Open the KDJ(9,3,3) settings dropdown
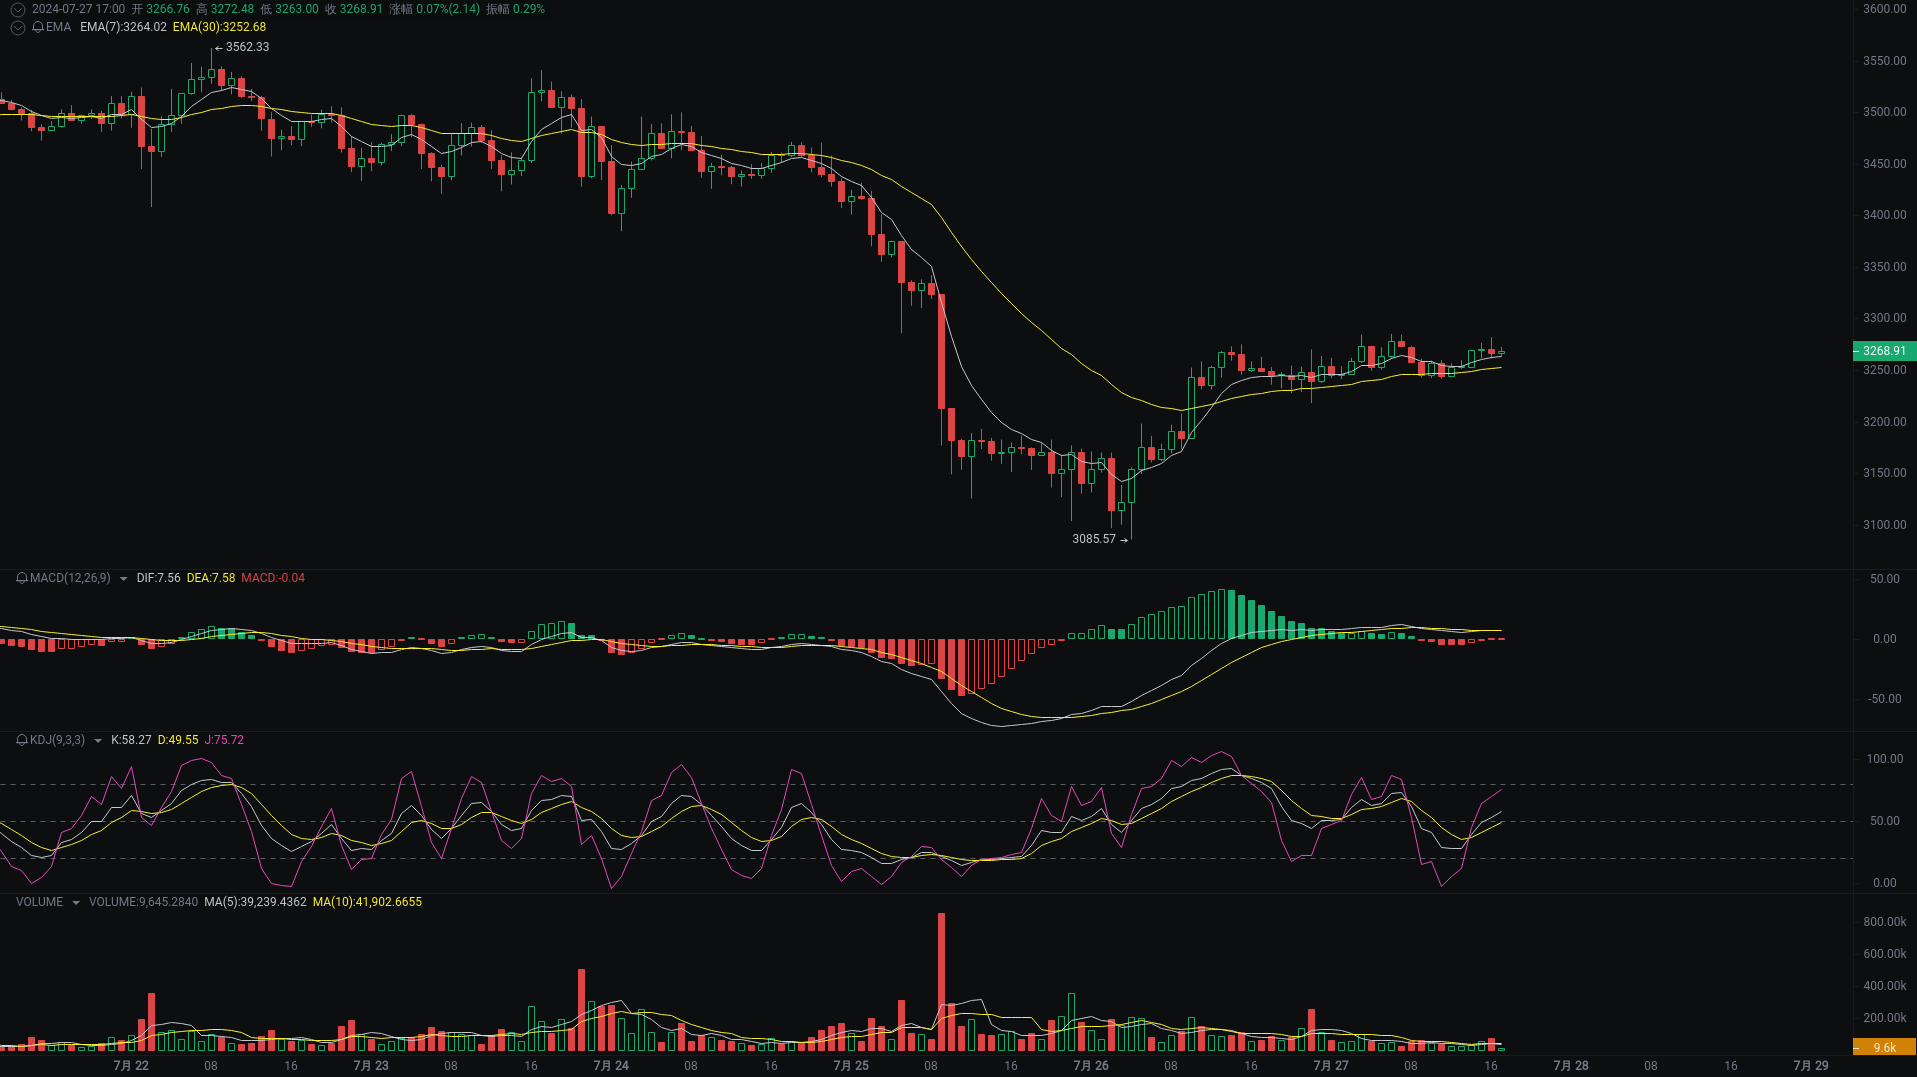The image size is (1917, 1077). pos(98,740)
